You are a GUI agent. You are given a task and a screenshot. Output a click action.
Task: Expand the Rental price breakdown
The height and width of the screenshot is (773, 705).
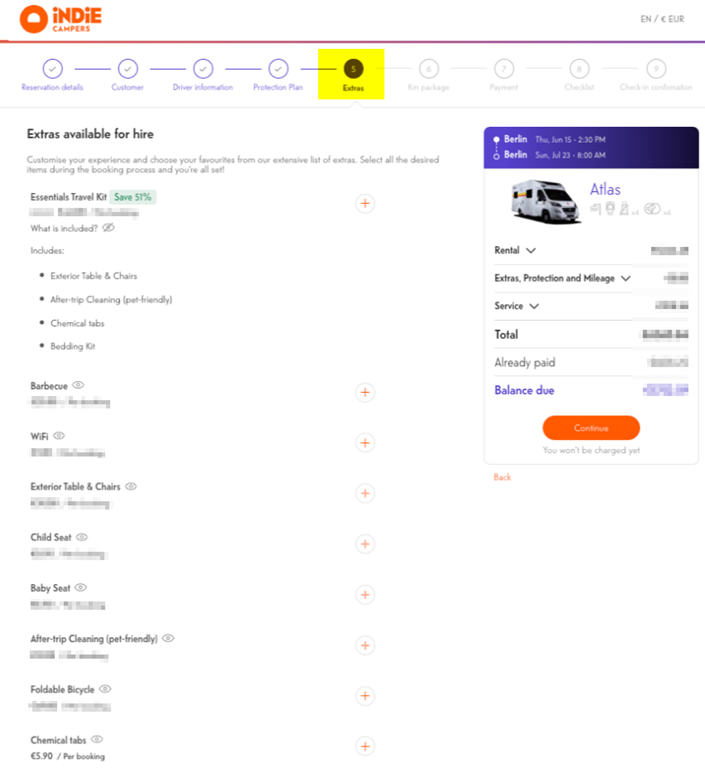tap(530, 251)
